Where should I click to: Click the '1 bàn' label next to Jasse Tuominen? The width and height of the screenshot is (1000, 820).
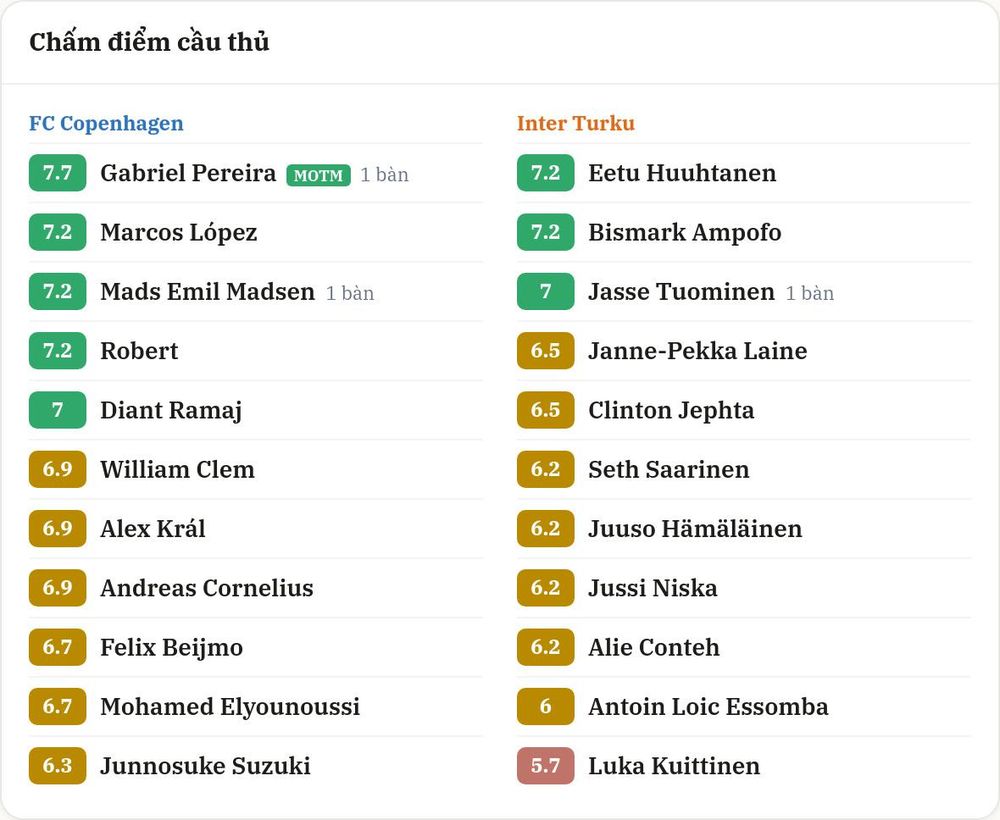809,293
